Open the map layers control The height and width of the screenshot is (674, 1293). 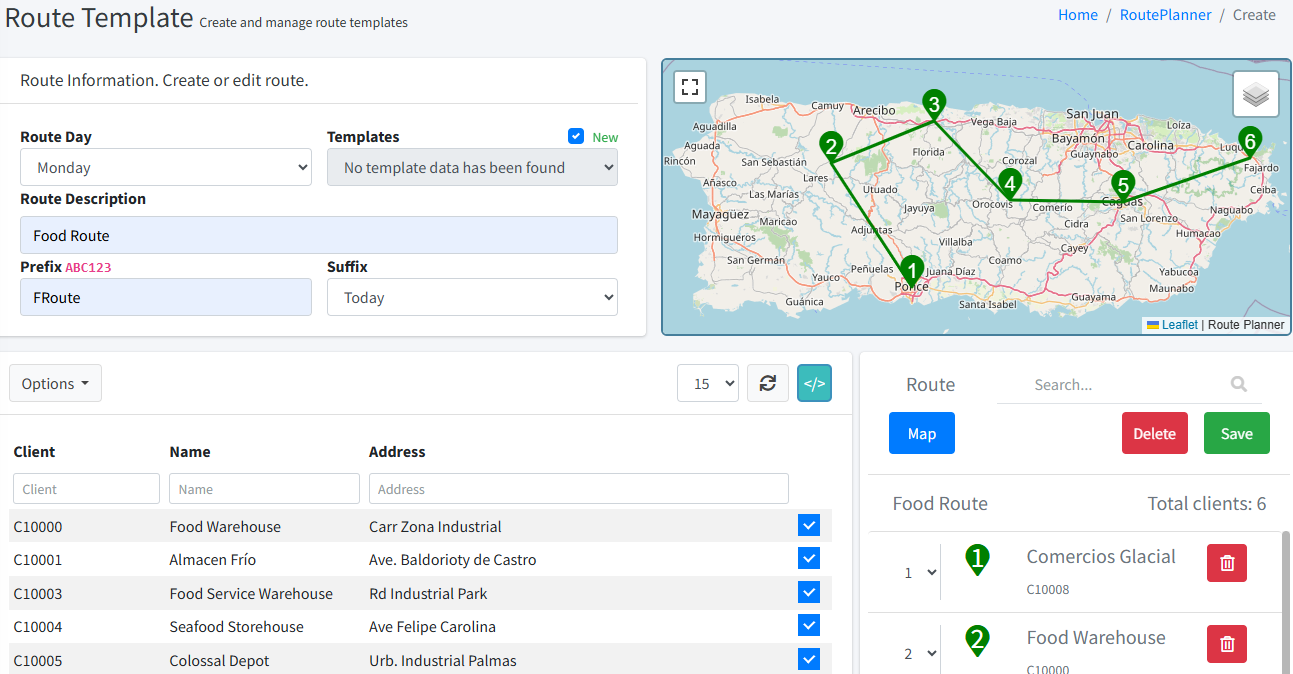1256,95
